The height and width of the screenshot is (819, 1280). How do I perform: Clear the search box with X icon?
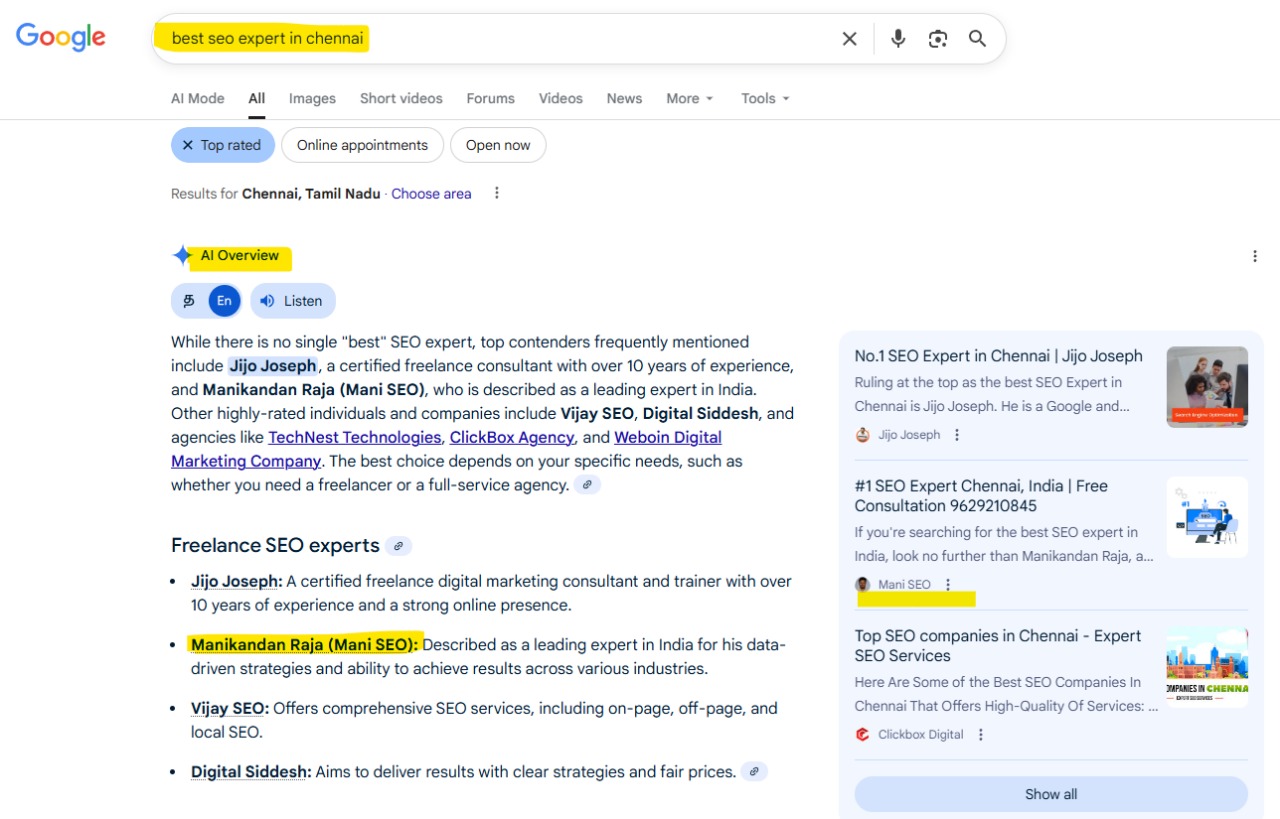pyautogui.click(x=849, y=39)
